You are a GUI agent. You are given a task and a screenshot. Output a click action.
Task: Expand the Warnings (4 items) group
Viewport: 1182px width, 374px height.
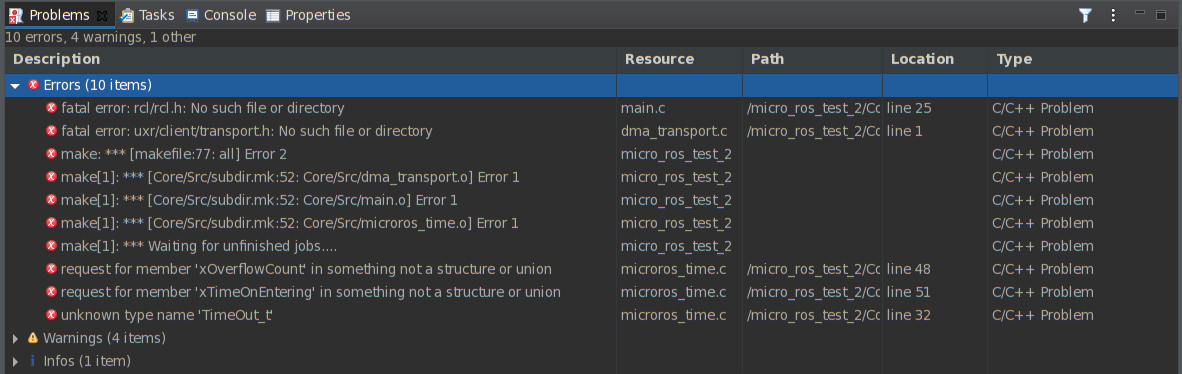(15, 339)
